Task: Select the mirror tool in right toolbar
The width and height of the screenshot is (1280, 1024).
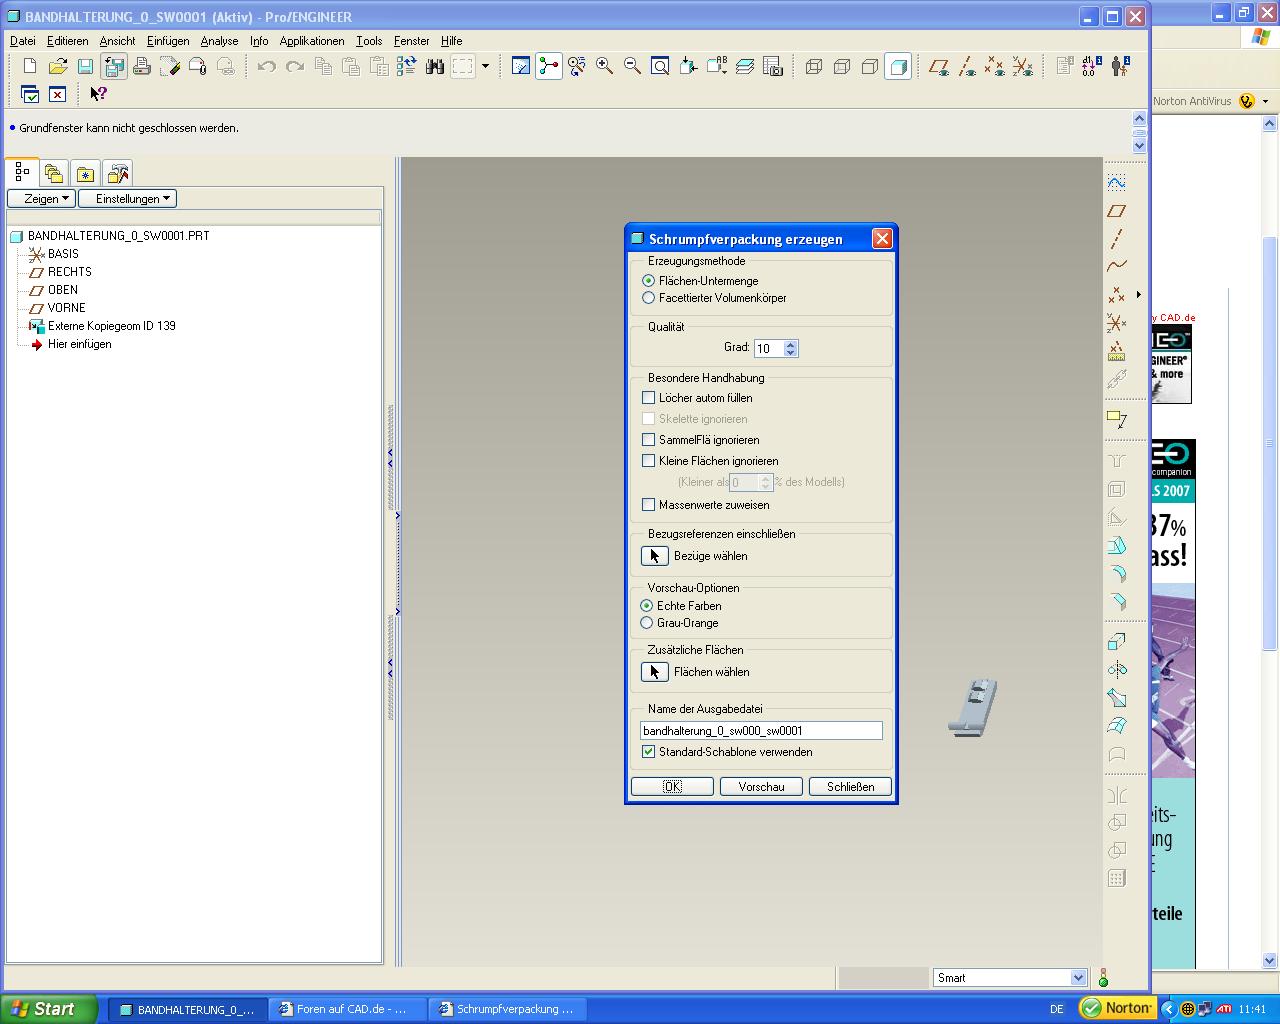Action: 1117,796
